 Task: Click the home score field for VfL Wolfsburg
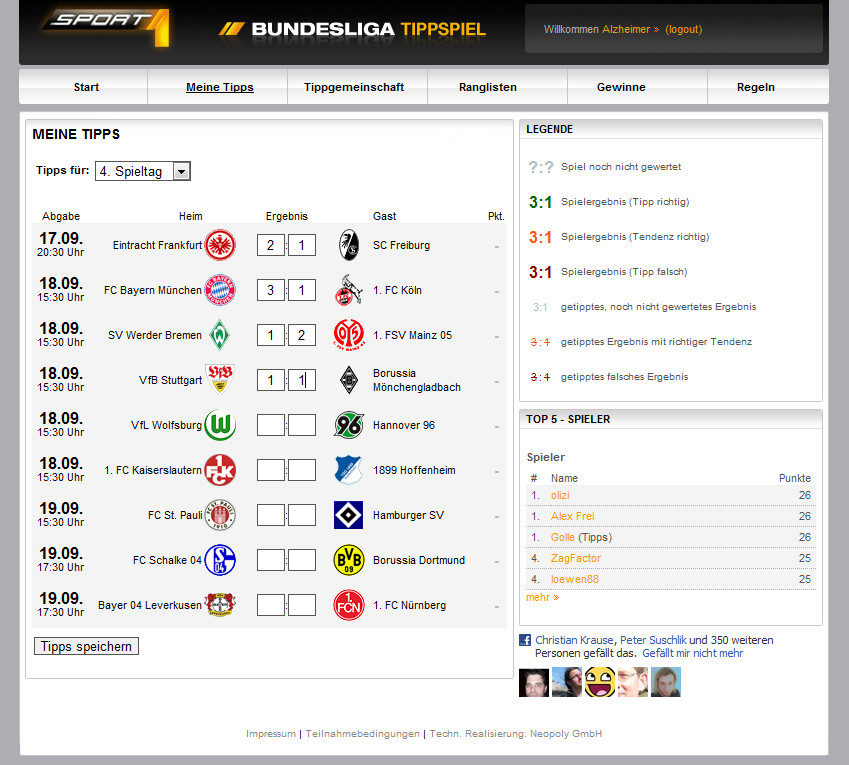[271, 425]
